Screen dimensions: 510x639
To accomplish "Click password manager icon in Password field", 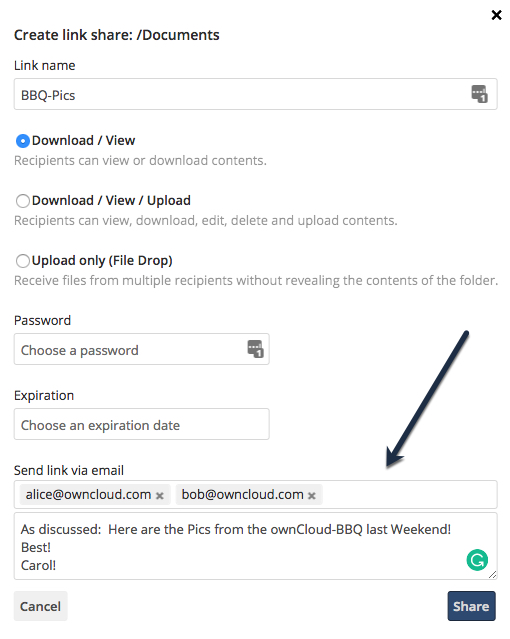I will (x=255, y=349).
